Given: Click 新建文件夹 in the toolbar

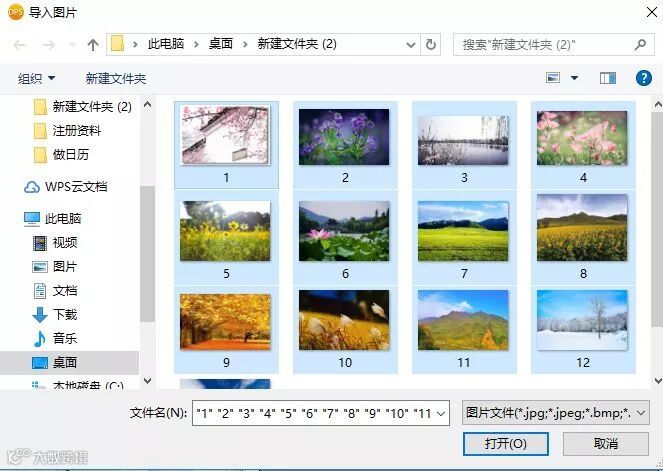Looking at the screenshot, I should tap(116, 78).
